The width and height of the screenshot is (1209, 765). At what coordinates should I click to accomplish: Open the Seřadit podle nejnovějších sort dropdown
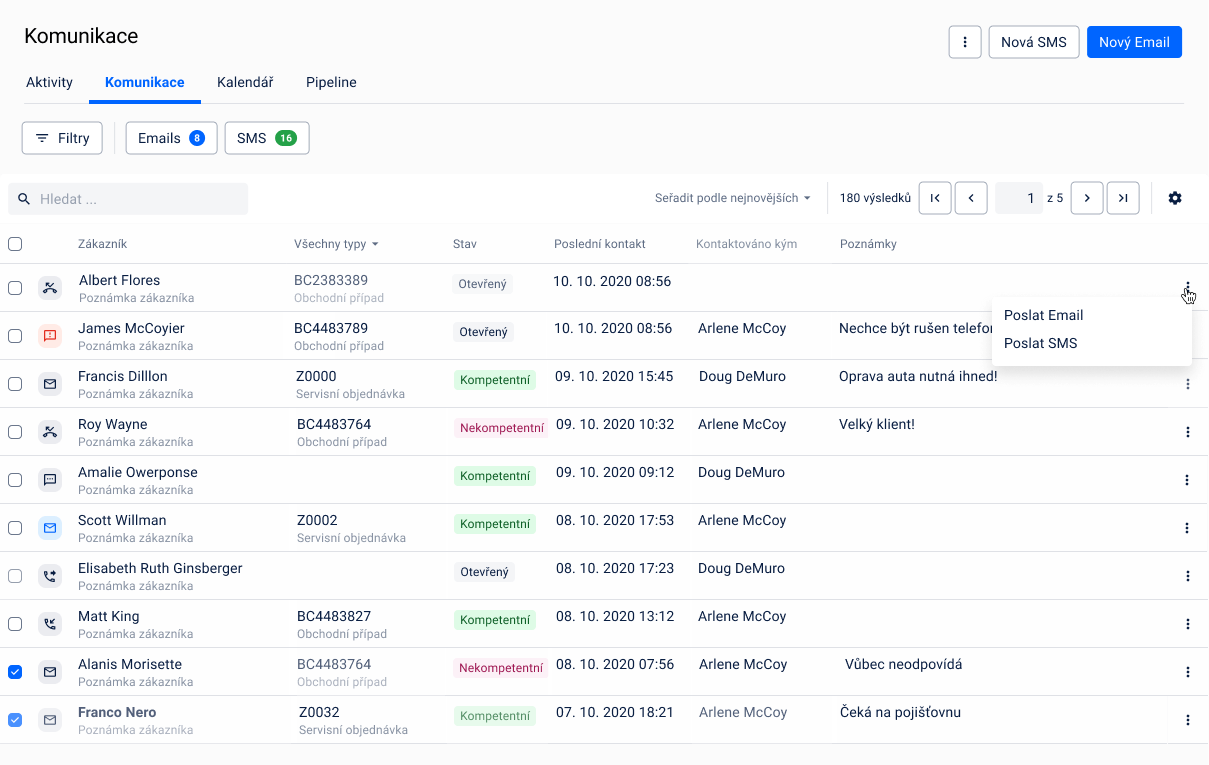pos(732,198)
